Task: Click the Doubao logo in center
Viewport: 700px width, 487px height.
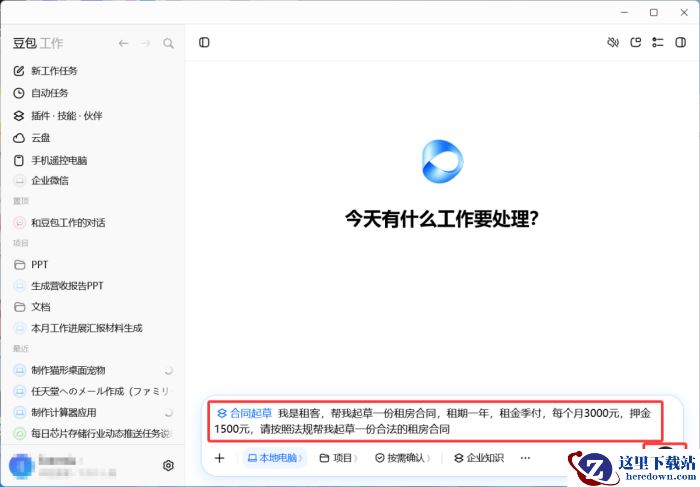Action: (x=442, y=161)
